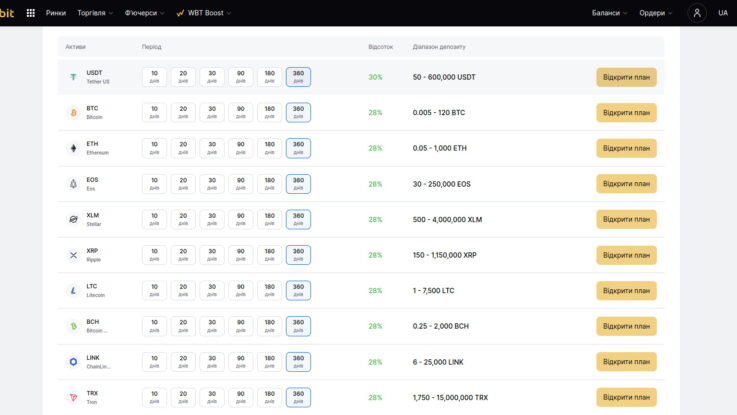
Task: Click Відкрити план button for LTC
Action: click(626, 291)
